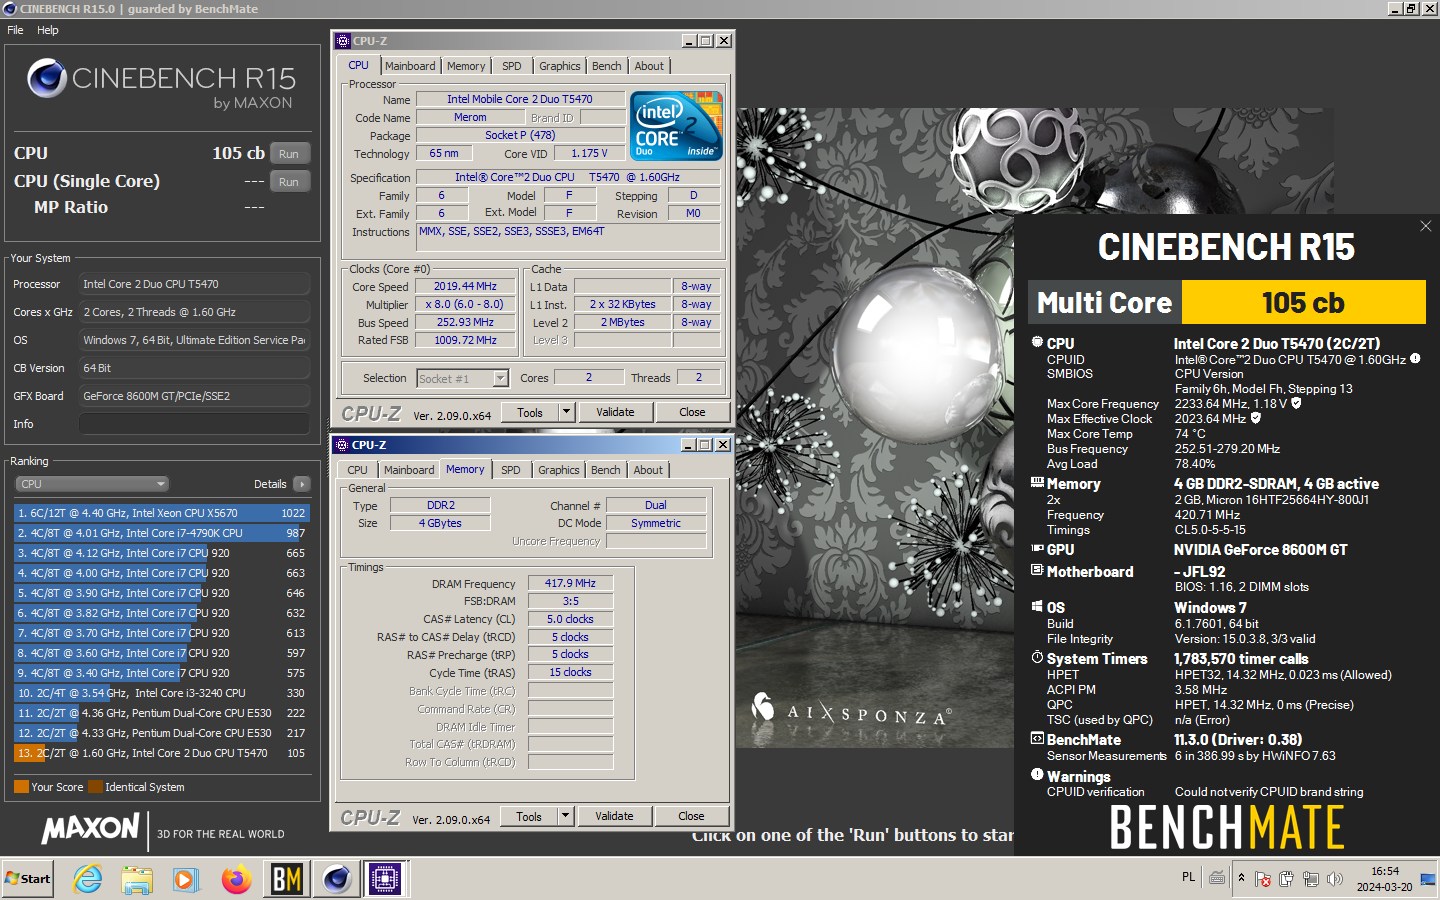Click the Cinebench R15 logo sphere
Image resolution: width=1440 pixels, height=900 pixels.
(47, 78)
